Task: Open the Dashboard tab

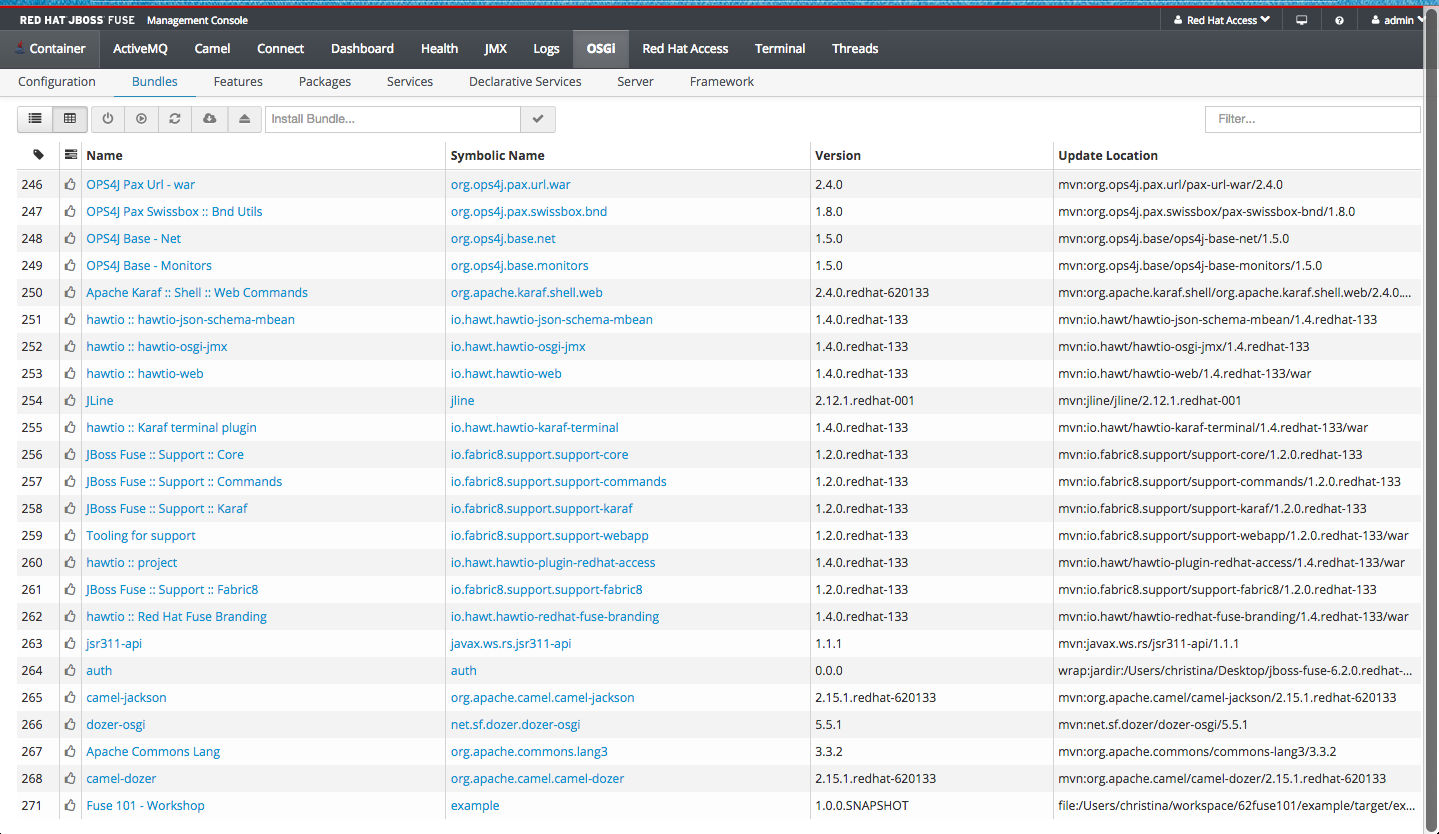Action: click(x=362, y=48)
